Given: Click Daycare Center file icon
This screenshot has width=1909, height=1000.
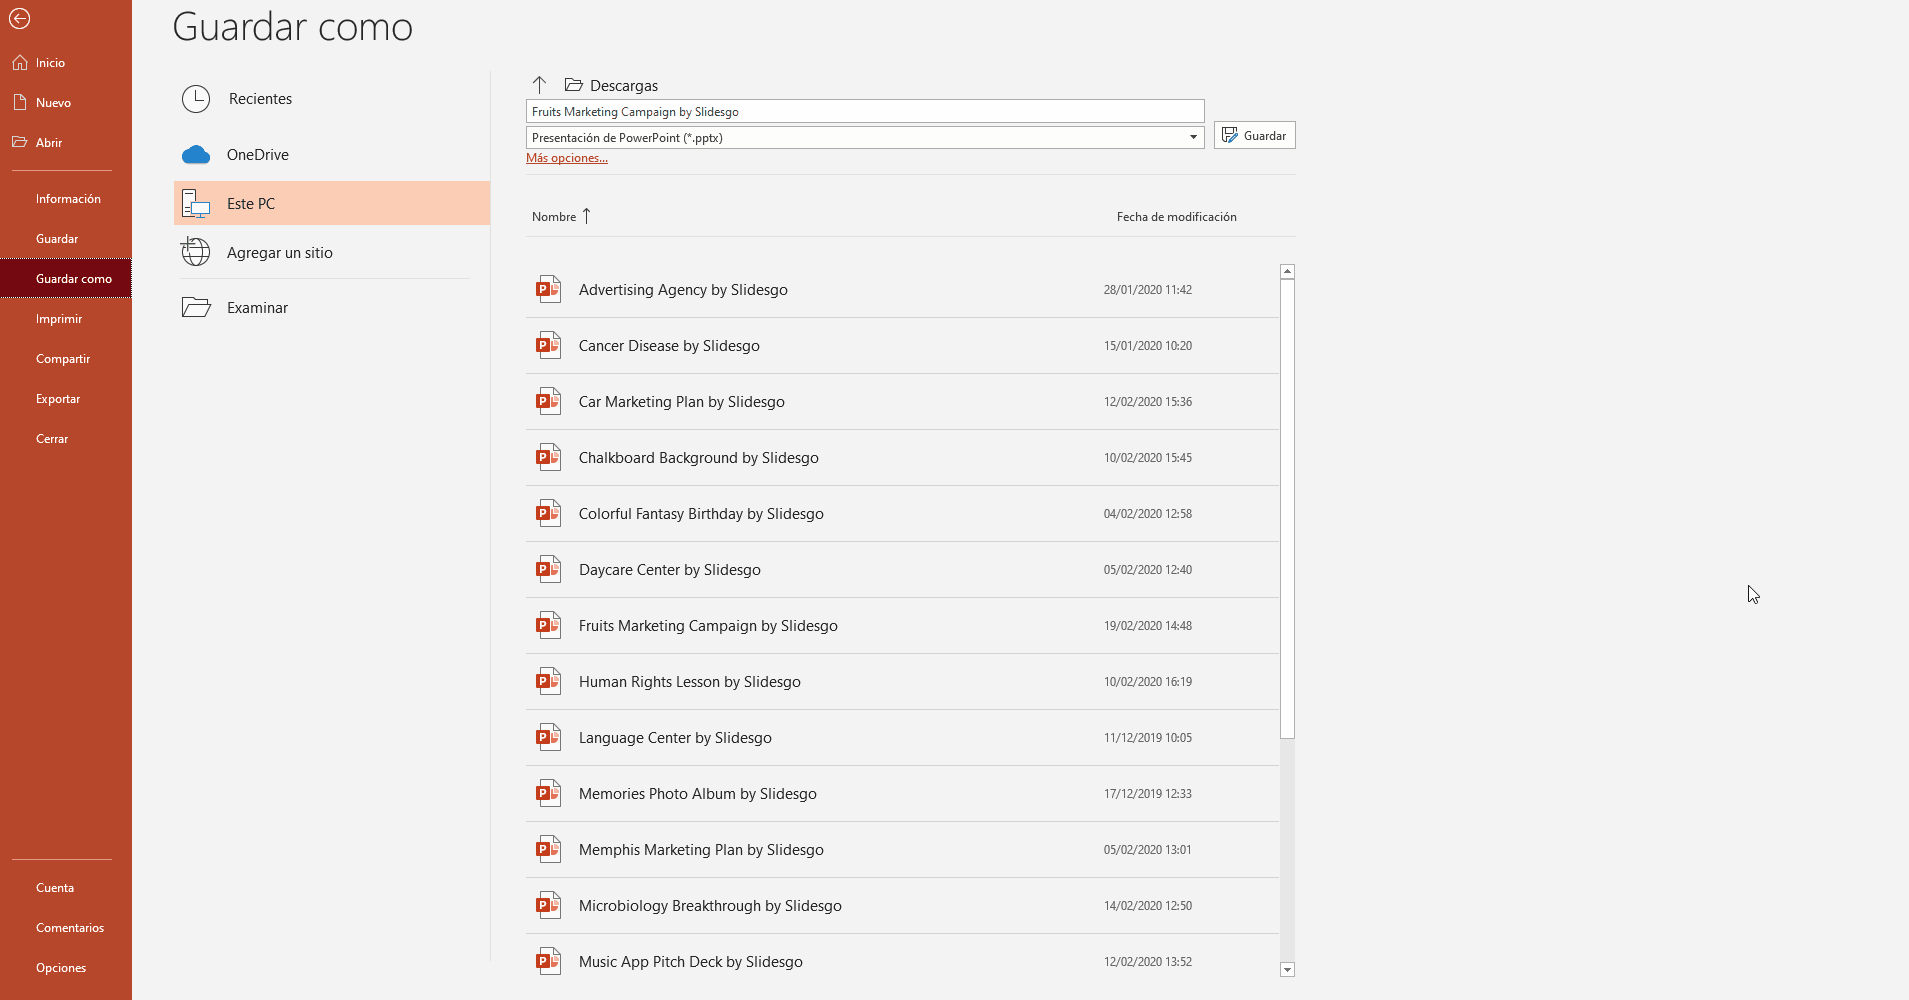Looking at the screenshot, I should point(548,570).
